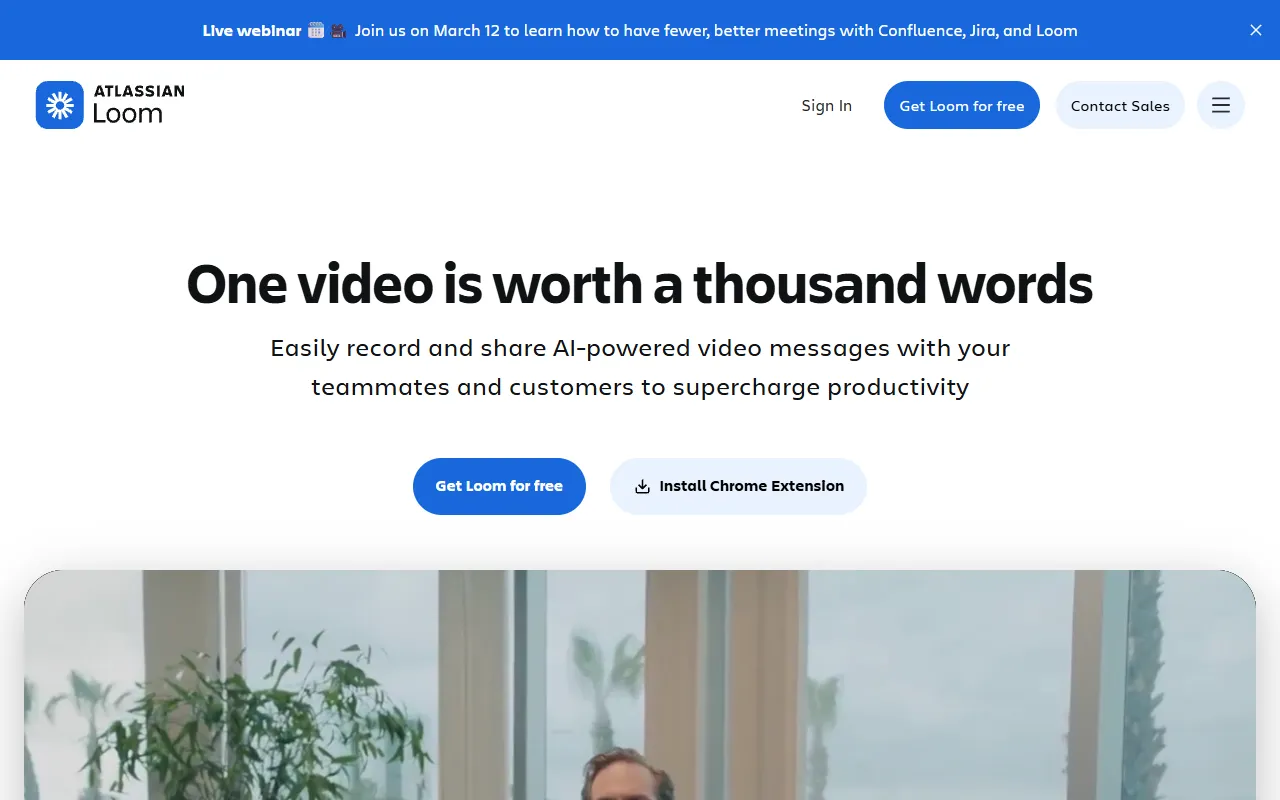Click the Loom wordmark text in logo
The width and height of the screenshot is (1280, 800).
128,114
